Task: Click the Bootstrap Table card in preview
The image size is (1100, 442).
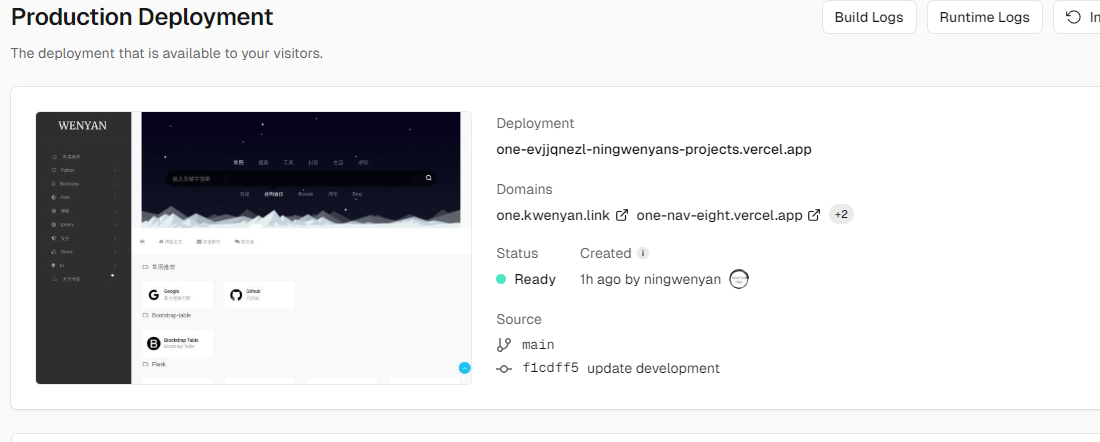Action: (x=177, y=343)
